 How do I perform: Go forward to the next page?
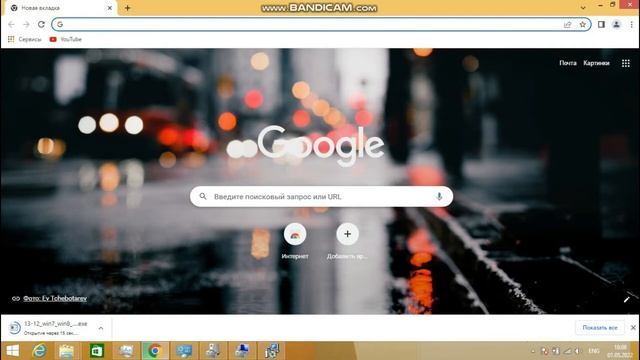click(x=26, y=24)
